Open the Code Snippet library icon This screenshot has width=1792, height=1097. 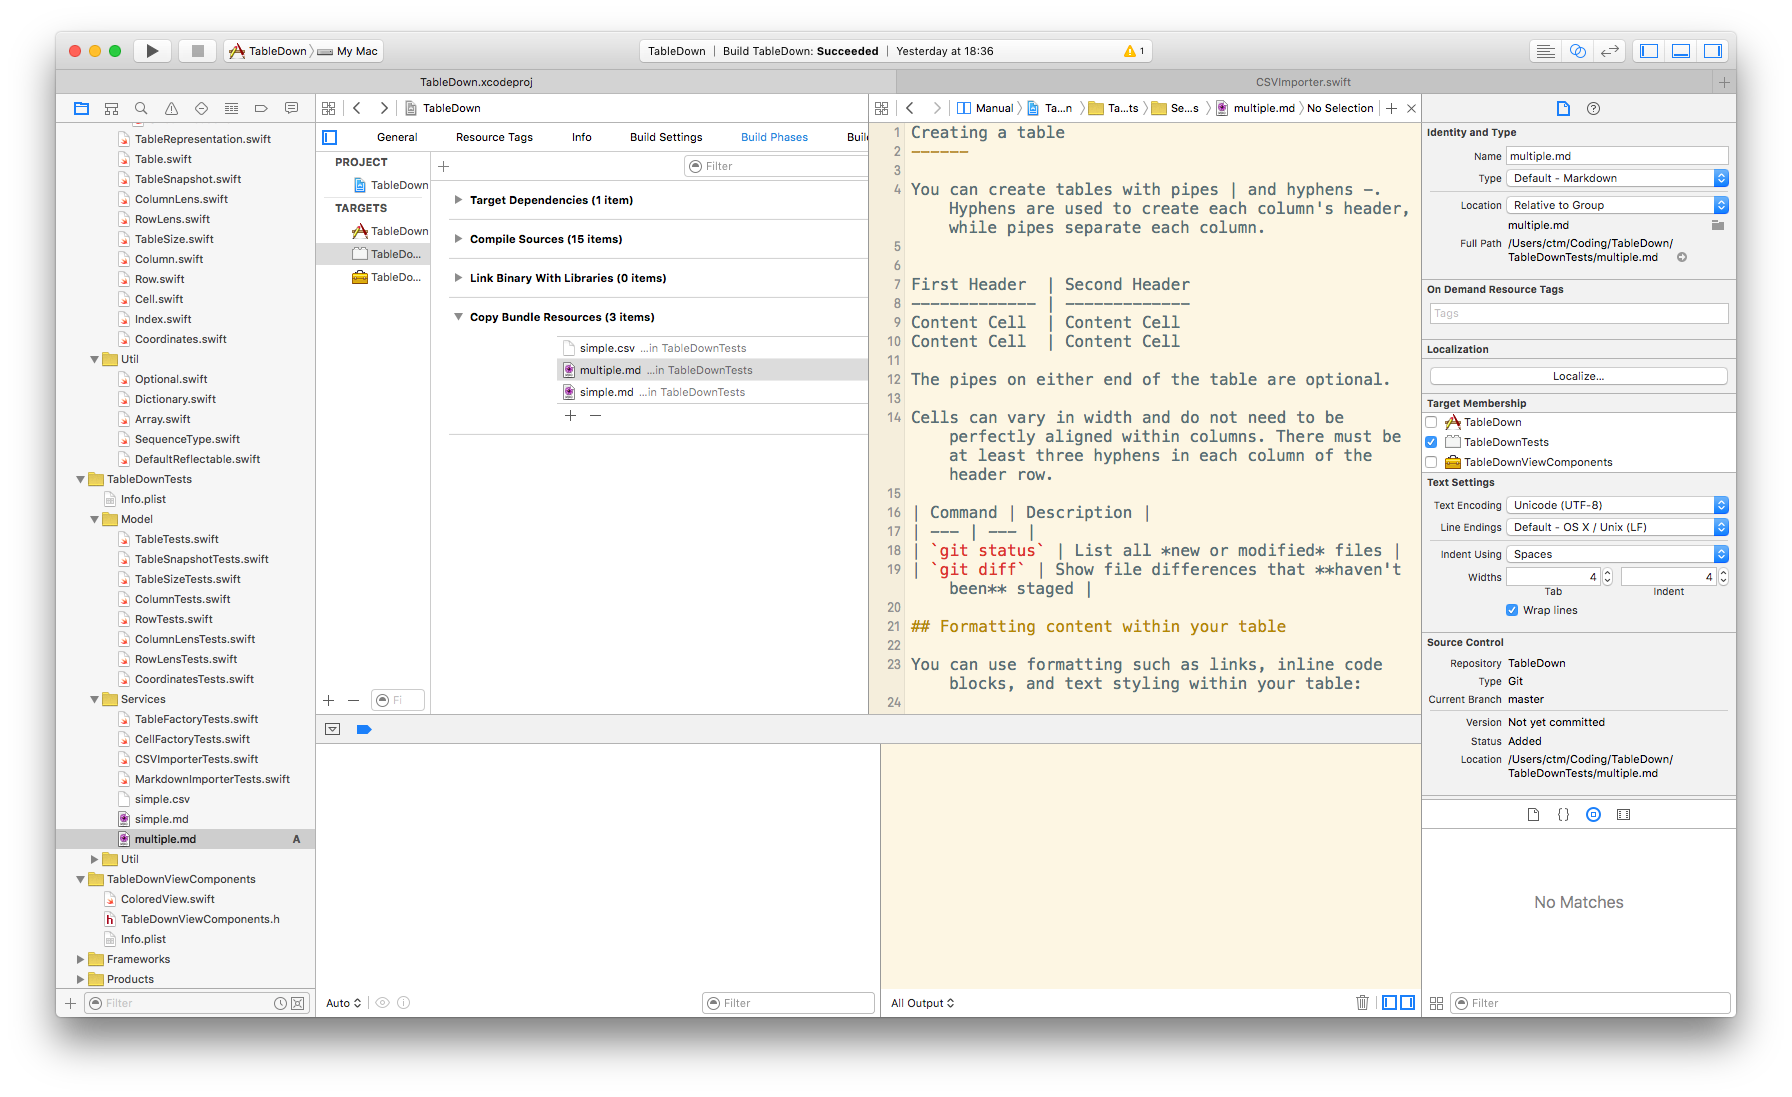[1563, 815]
